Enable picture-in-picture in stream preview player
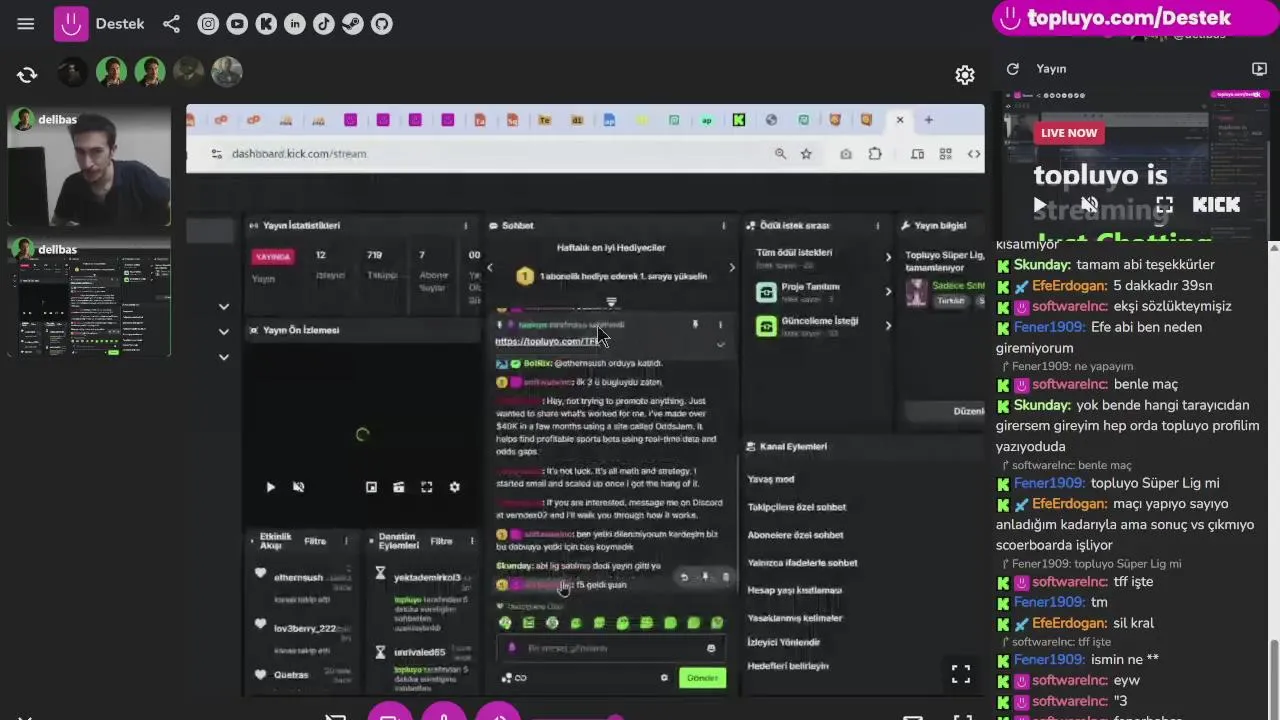Viewport: 1280px width, 720px height. click(x=371, y=487)
